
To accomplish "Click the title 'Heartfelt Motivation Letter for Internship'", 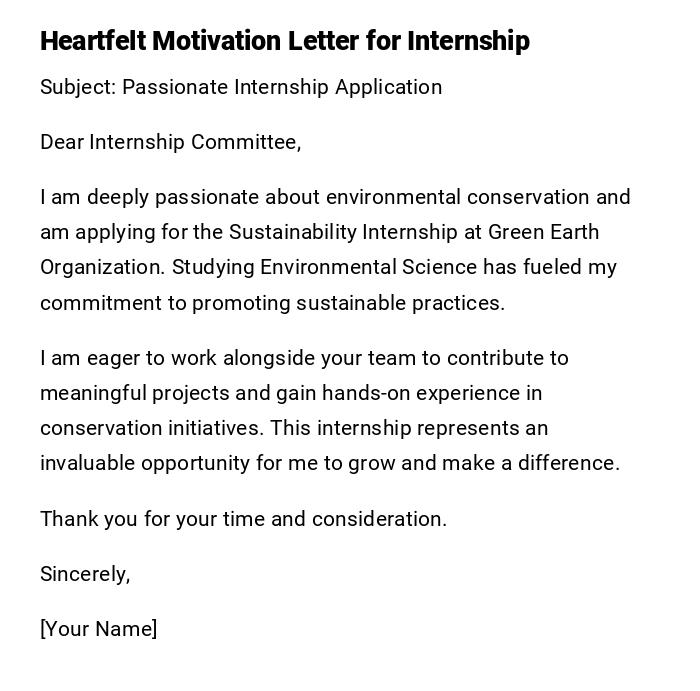I will click(284, 41).
